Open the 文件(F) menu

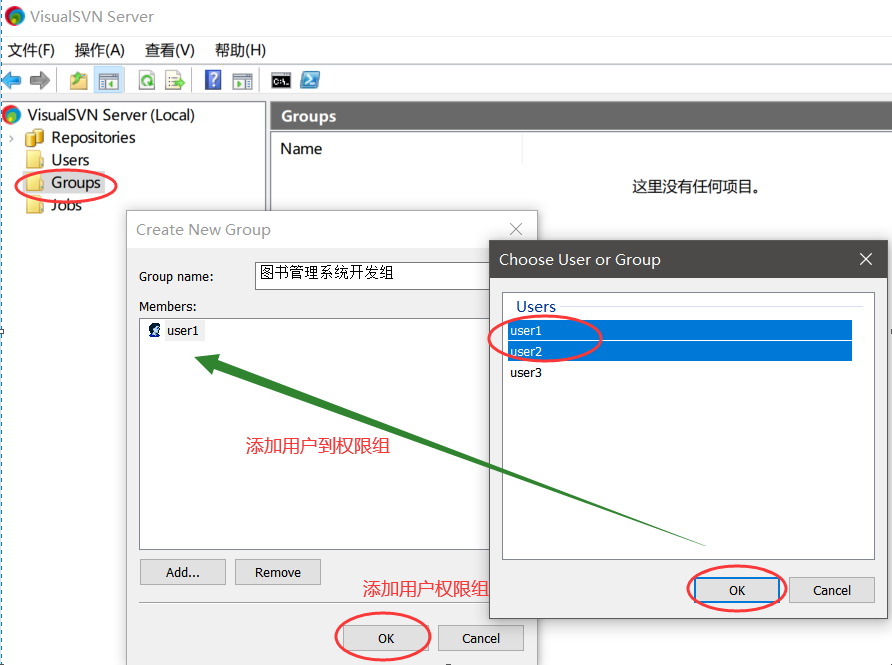click(31, 50)
